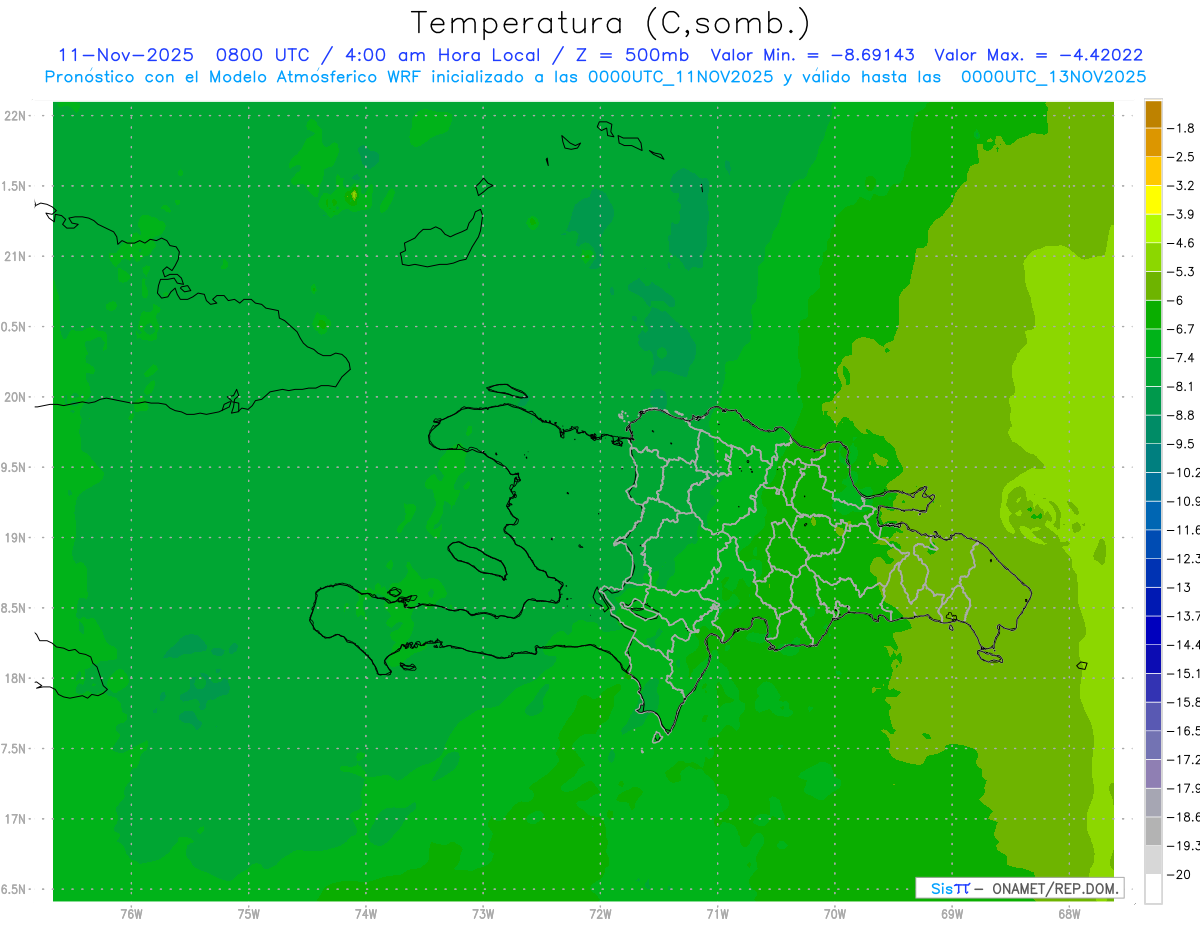Click the '-2.5' colorbar value
The image size is (1200, 927).
pyautogui.click(x=1181, y=157)
